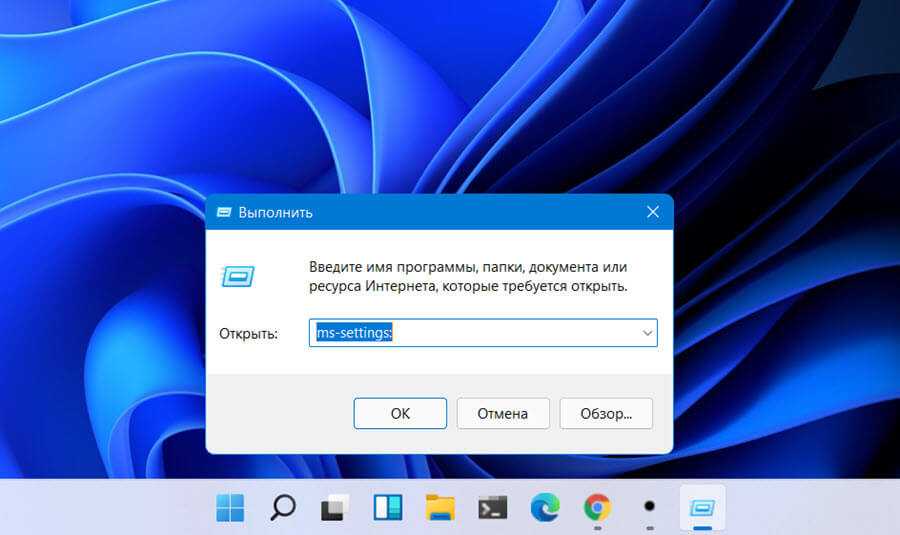Open Windows Terminal from taskbar
Image resolution: width=900 pixels, height=535 pixels.
(x=492, y=507)
